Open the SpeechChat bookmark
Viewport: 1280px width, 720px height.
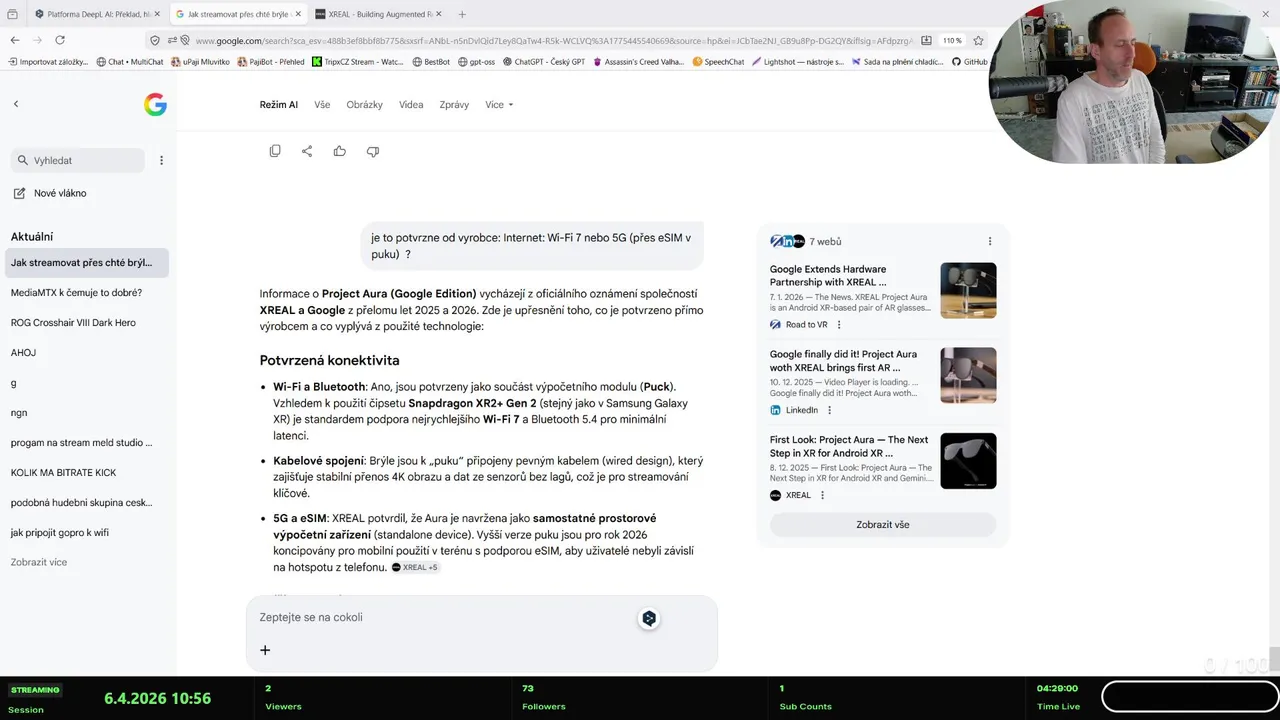(718, 61)
